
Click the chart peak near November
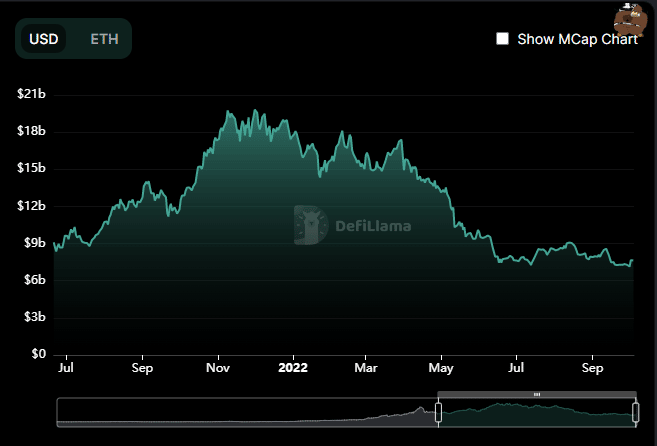[x=230, y=113]
